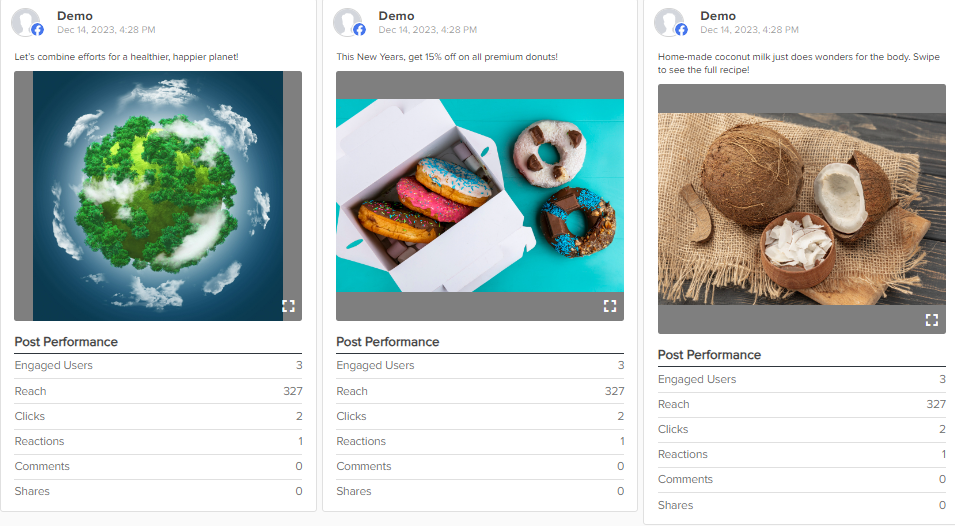Expand the donuts image to fullscreen

pos(610,306)
